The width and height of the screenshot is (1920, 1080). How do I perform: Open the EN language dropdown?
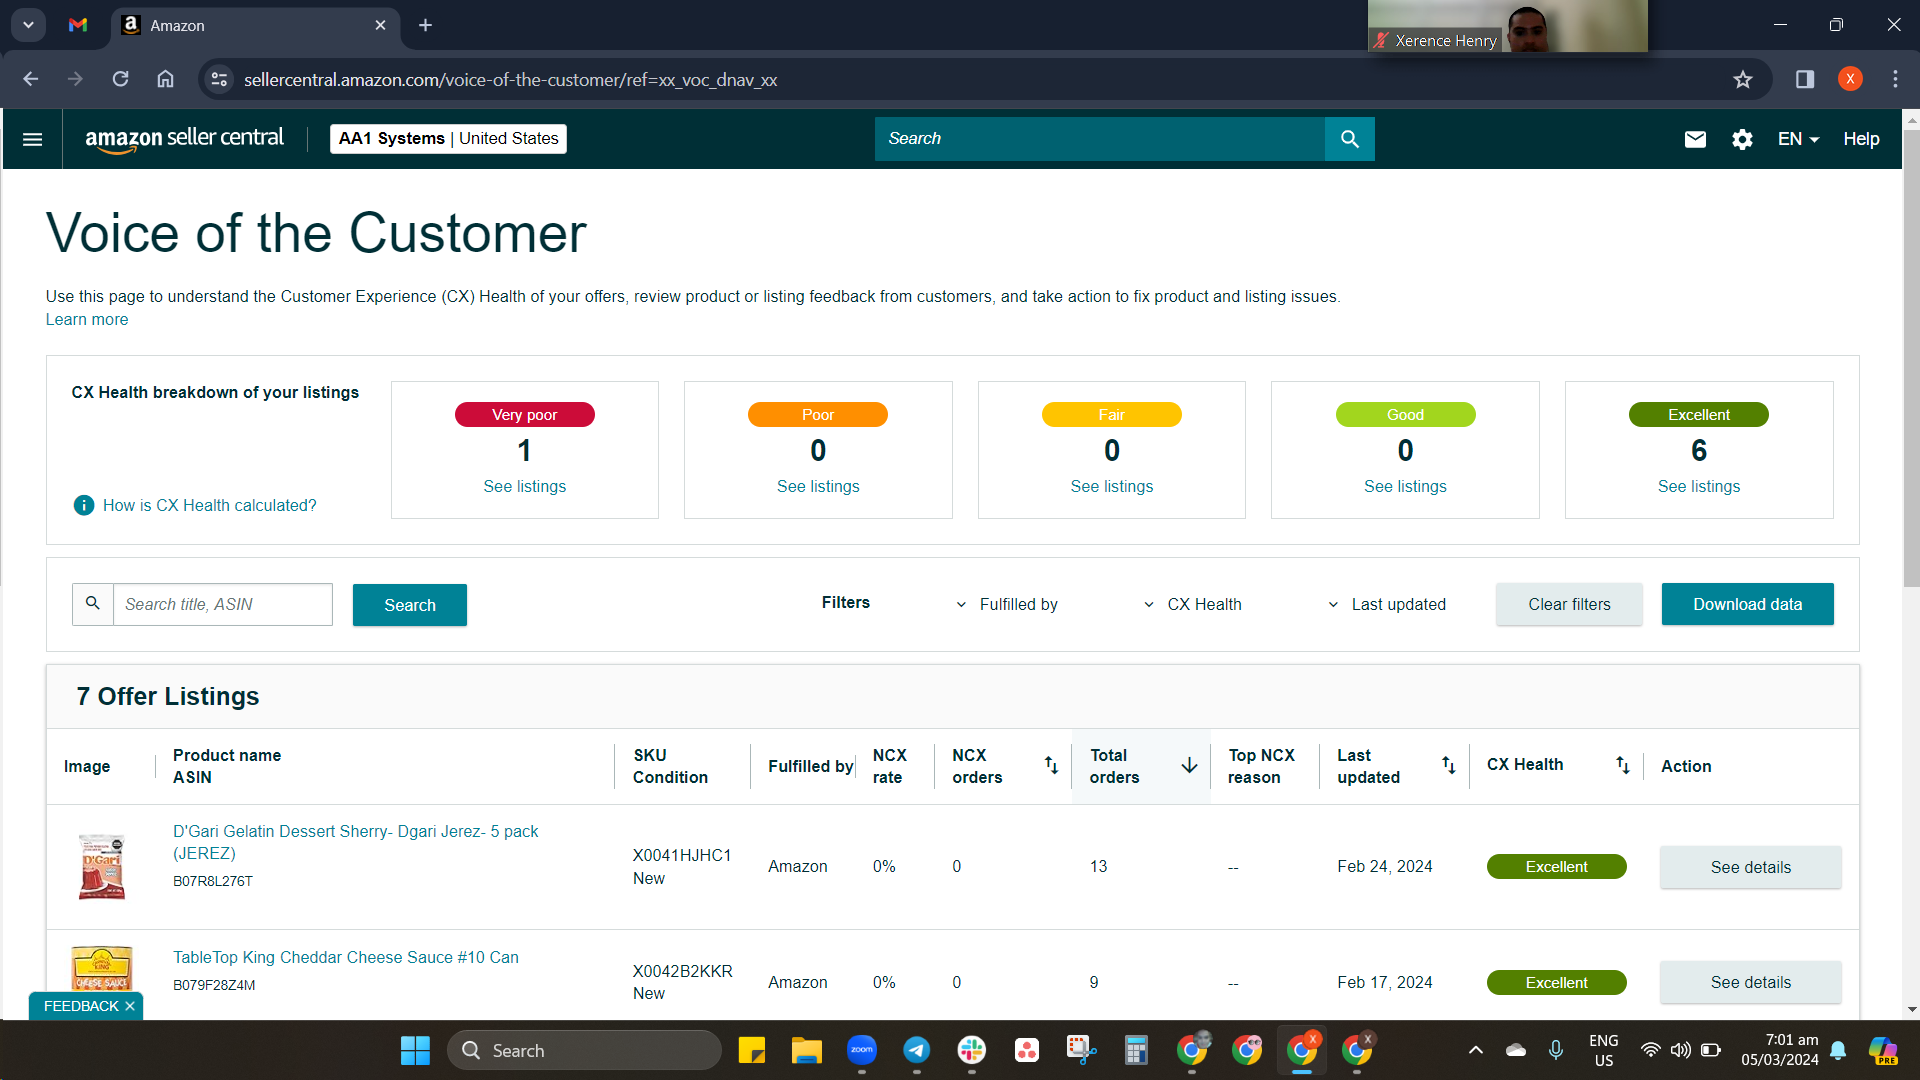pos(1798,139)
